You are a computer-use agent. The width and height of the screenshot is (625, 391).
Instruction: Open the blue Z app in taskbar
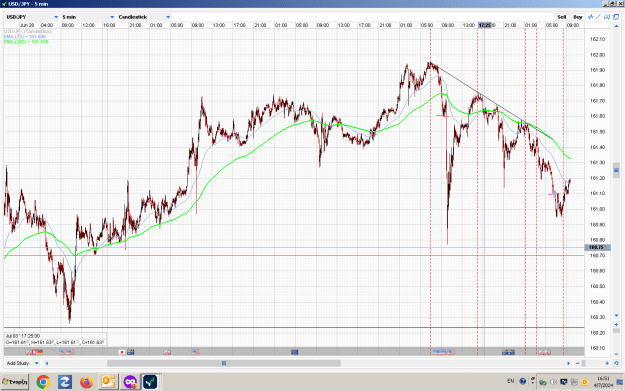click(x=65, y=382)
